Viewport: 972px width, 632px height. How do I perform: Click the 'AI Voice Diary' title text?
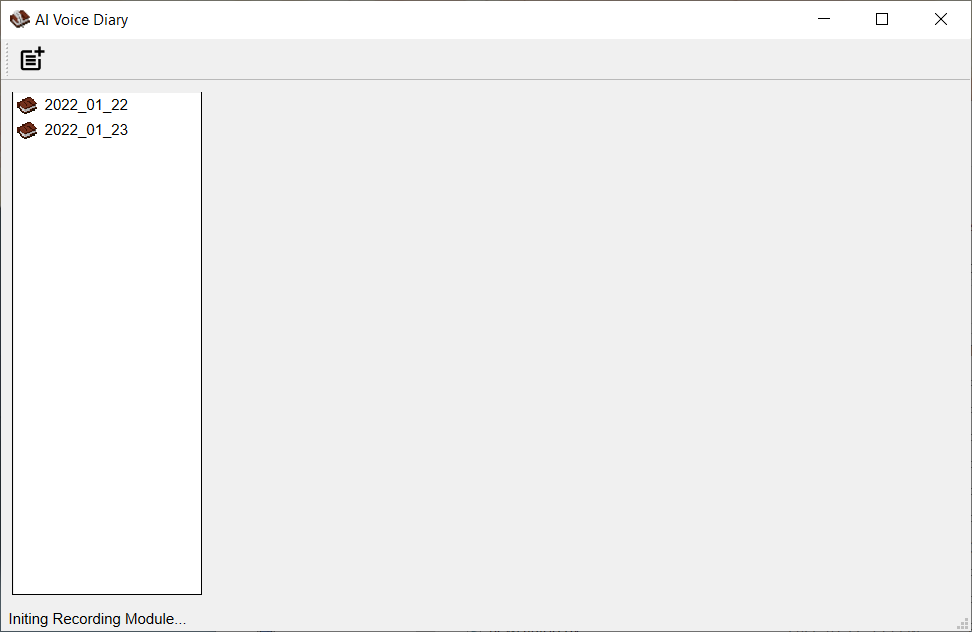pos(82,20)
